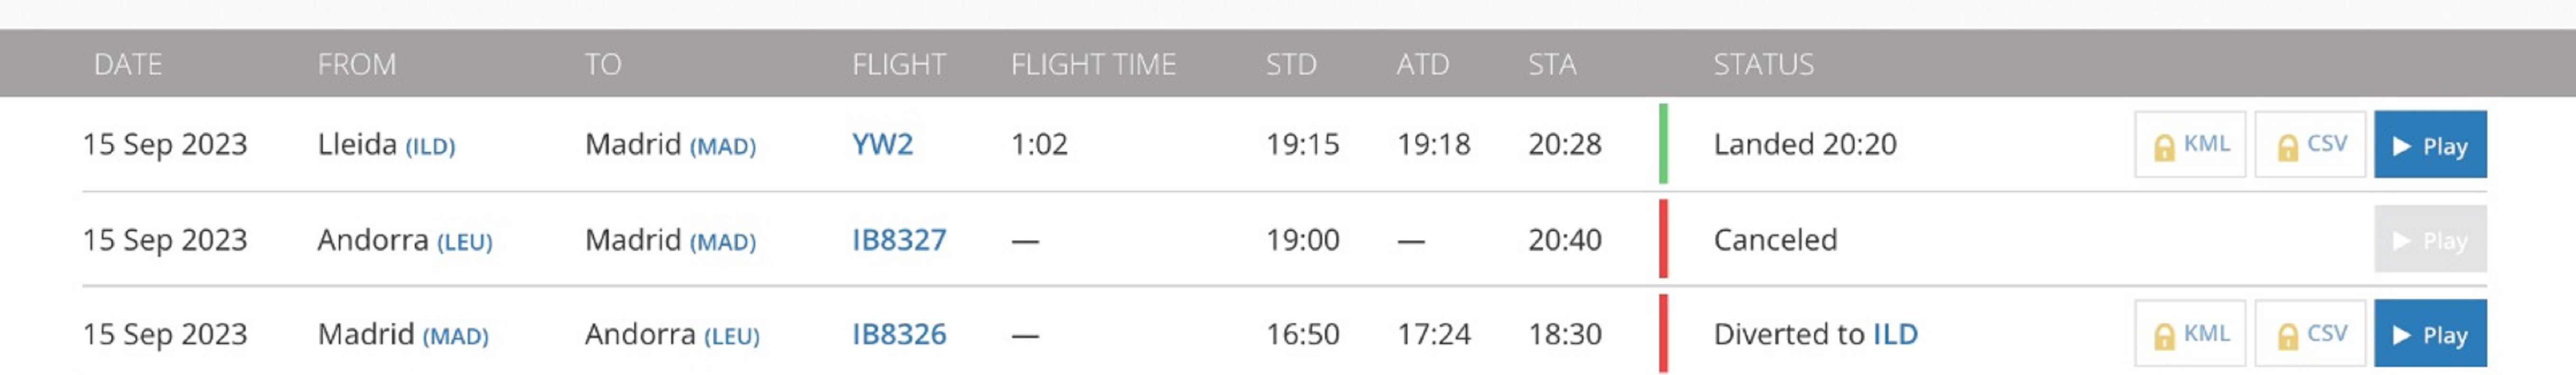Viewport: 2576px width, 375px height.
Task: Open flight IB8327 link
Action: click(898, 240)
